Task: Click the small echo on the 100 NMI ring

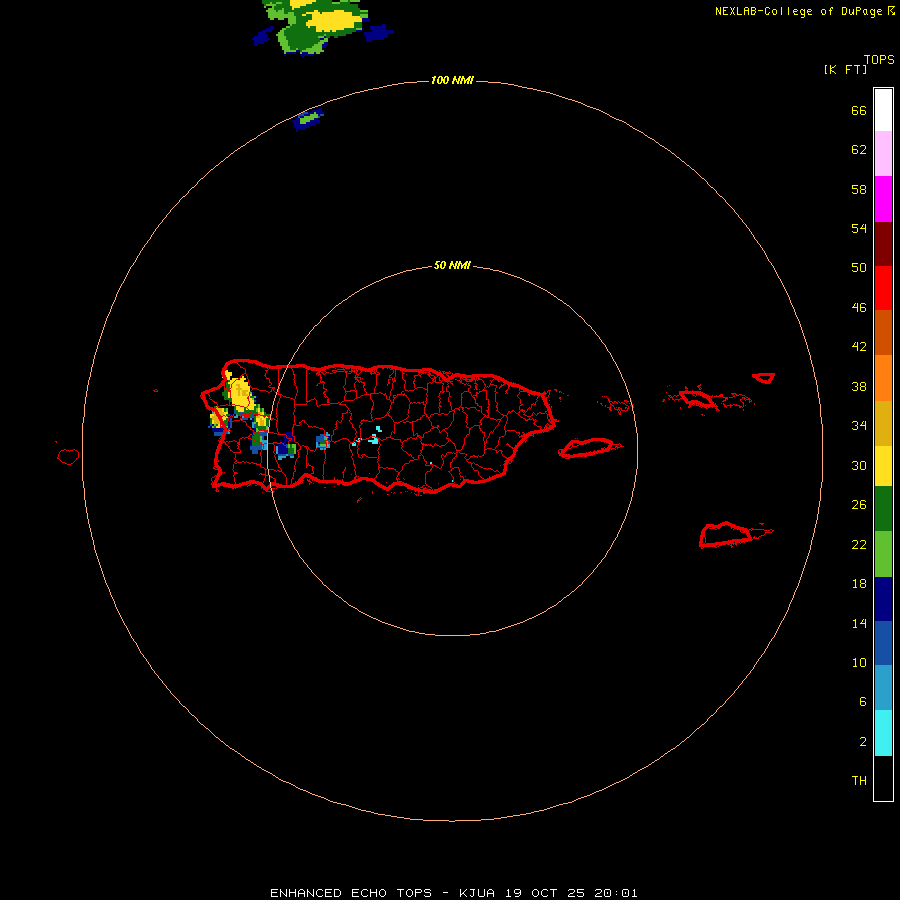Action: point(309,119)
